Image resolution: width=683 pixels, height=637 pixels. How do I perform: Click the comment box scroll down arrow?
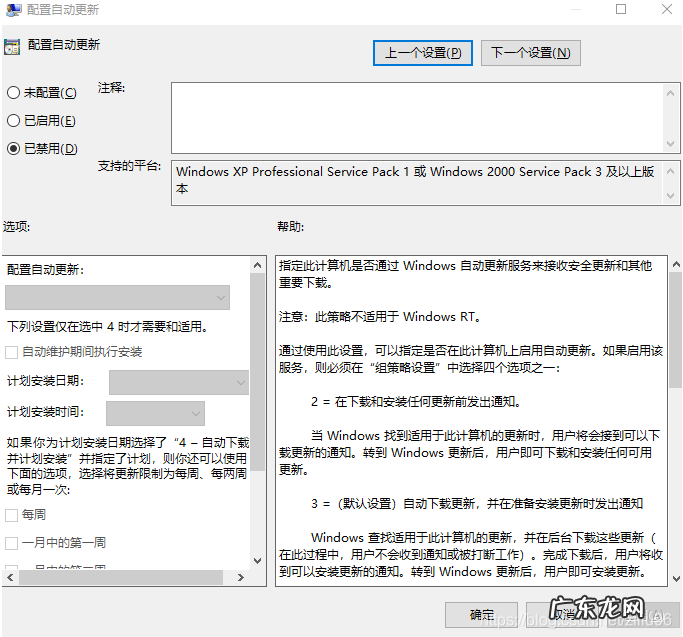point(670,144)
